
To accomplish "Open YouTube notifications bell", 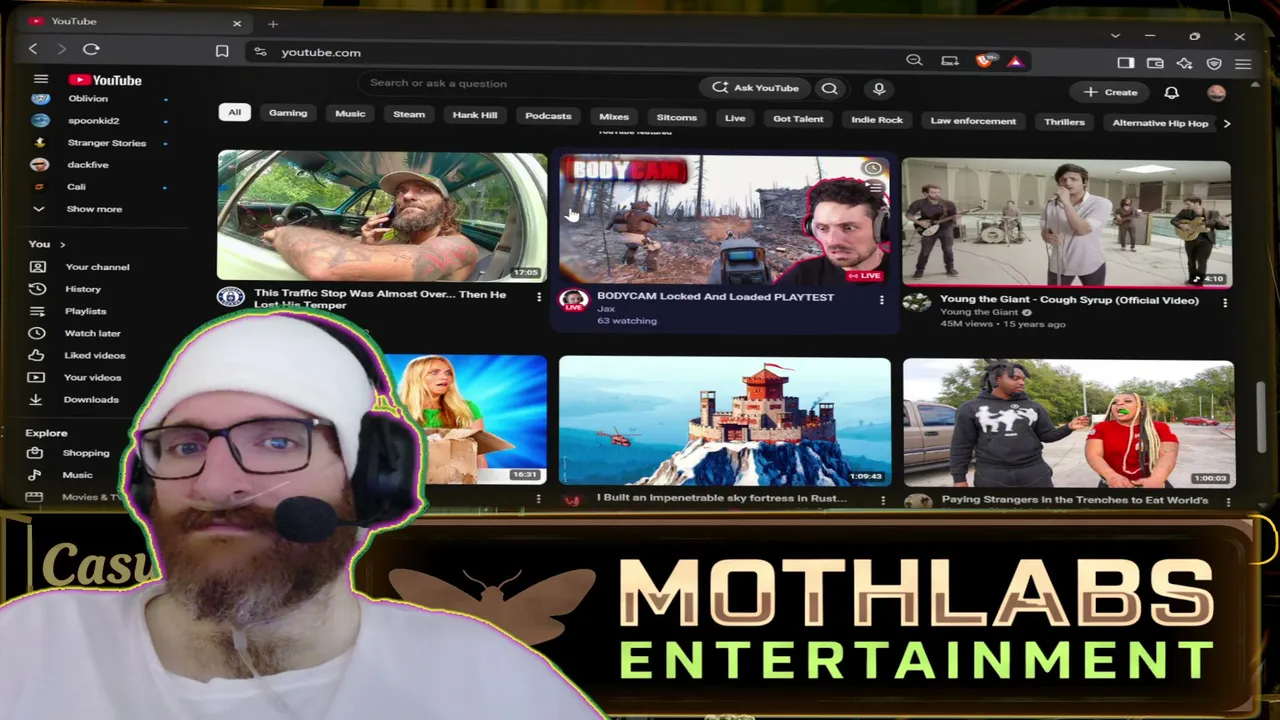I will 1171,93.
